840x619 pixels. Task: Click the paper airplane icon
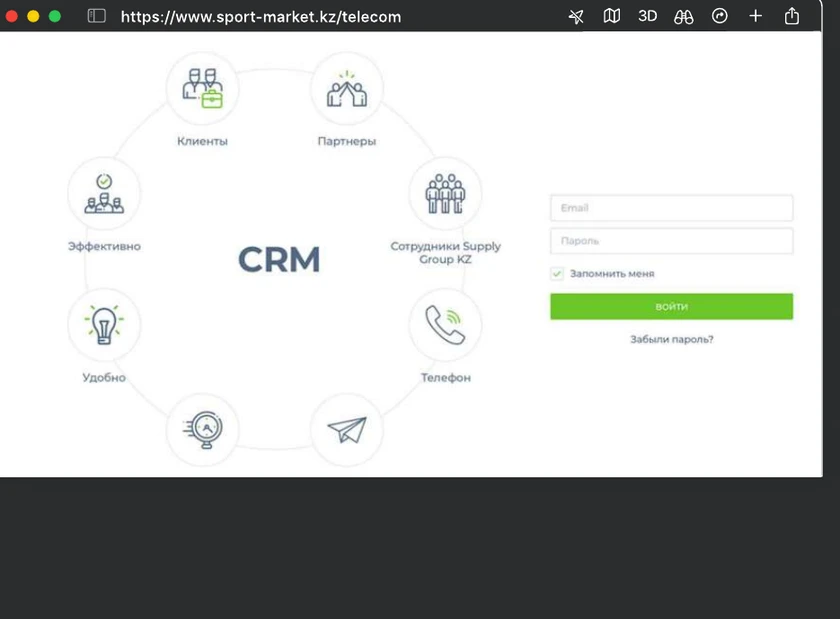click(347, 430)
